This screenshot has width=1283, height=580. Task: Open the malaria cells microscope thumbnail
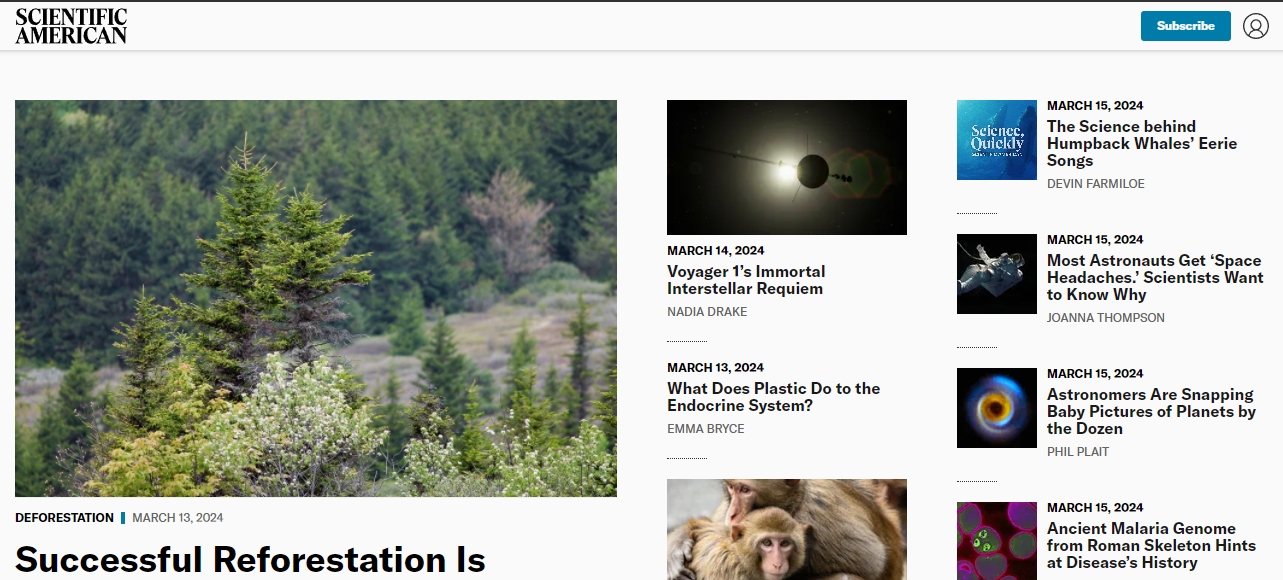997,541
